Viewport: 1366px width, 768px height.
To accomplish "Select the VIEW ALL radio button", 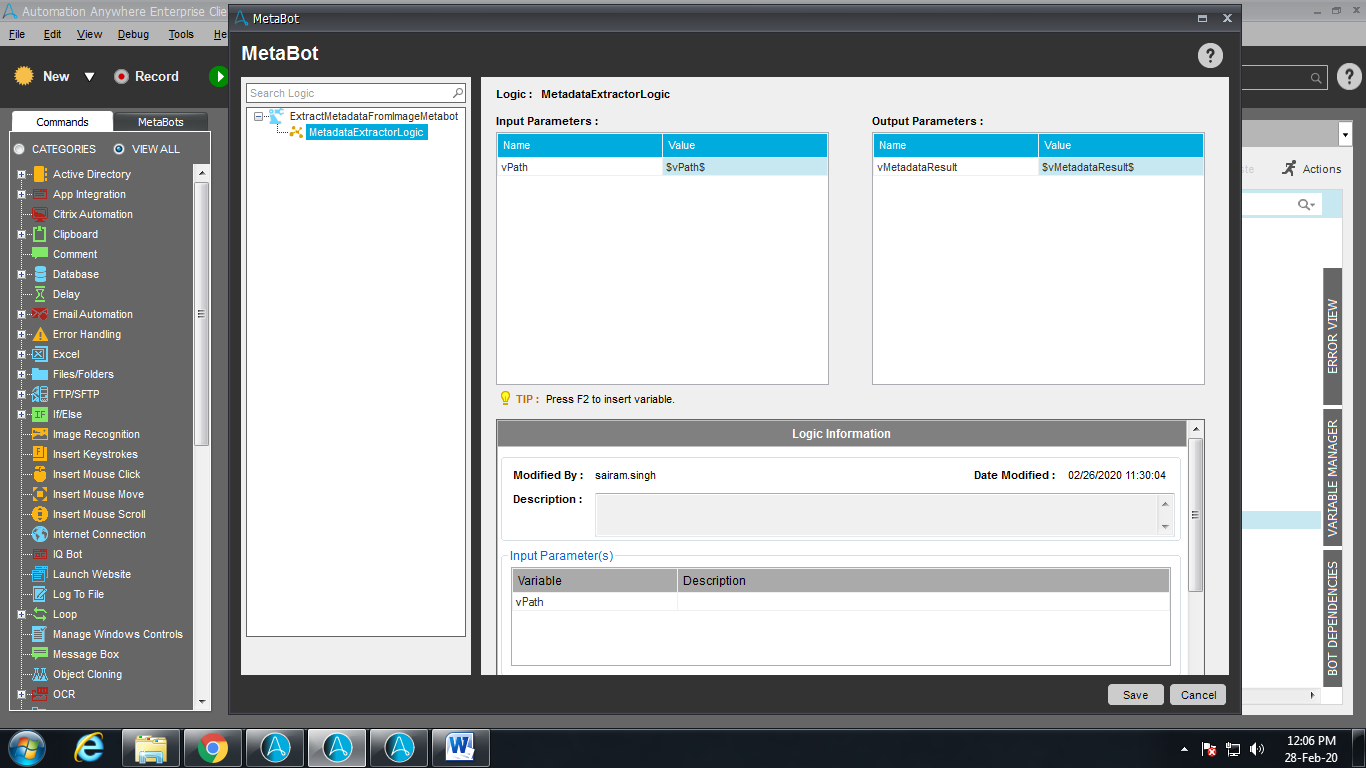I will coord(119,149).
